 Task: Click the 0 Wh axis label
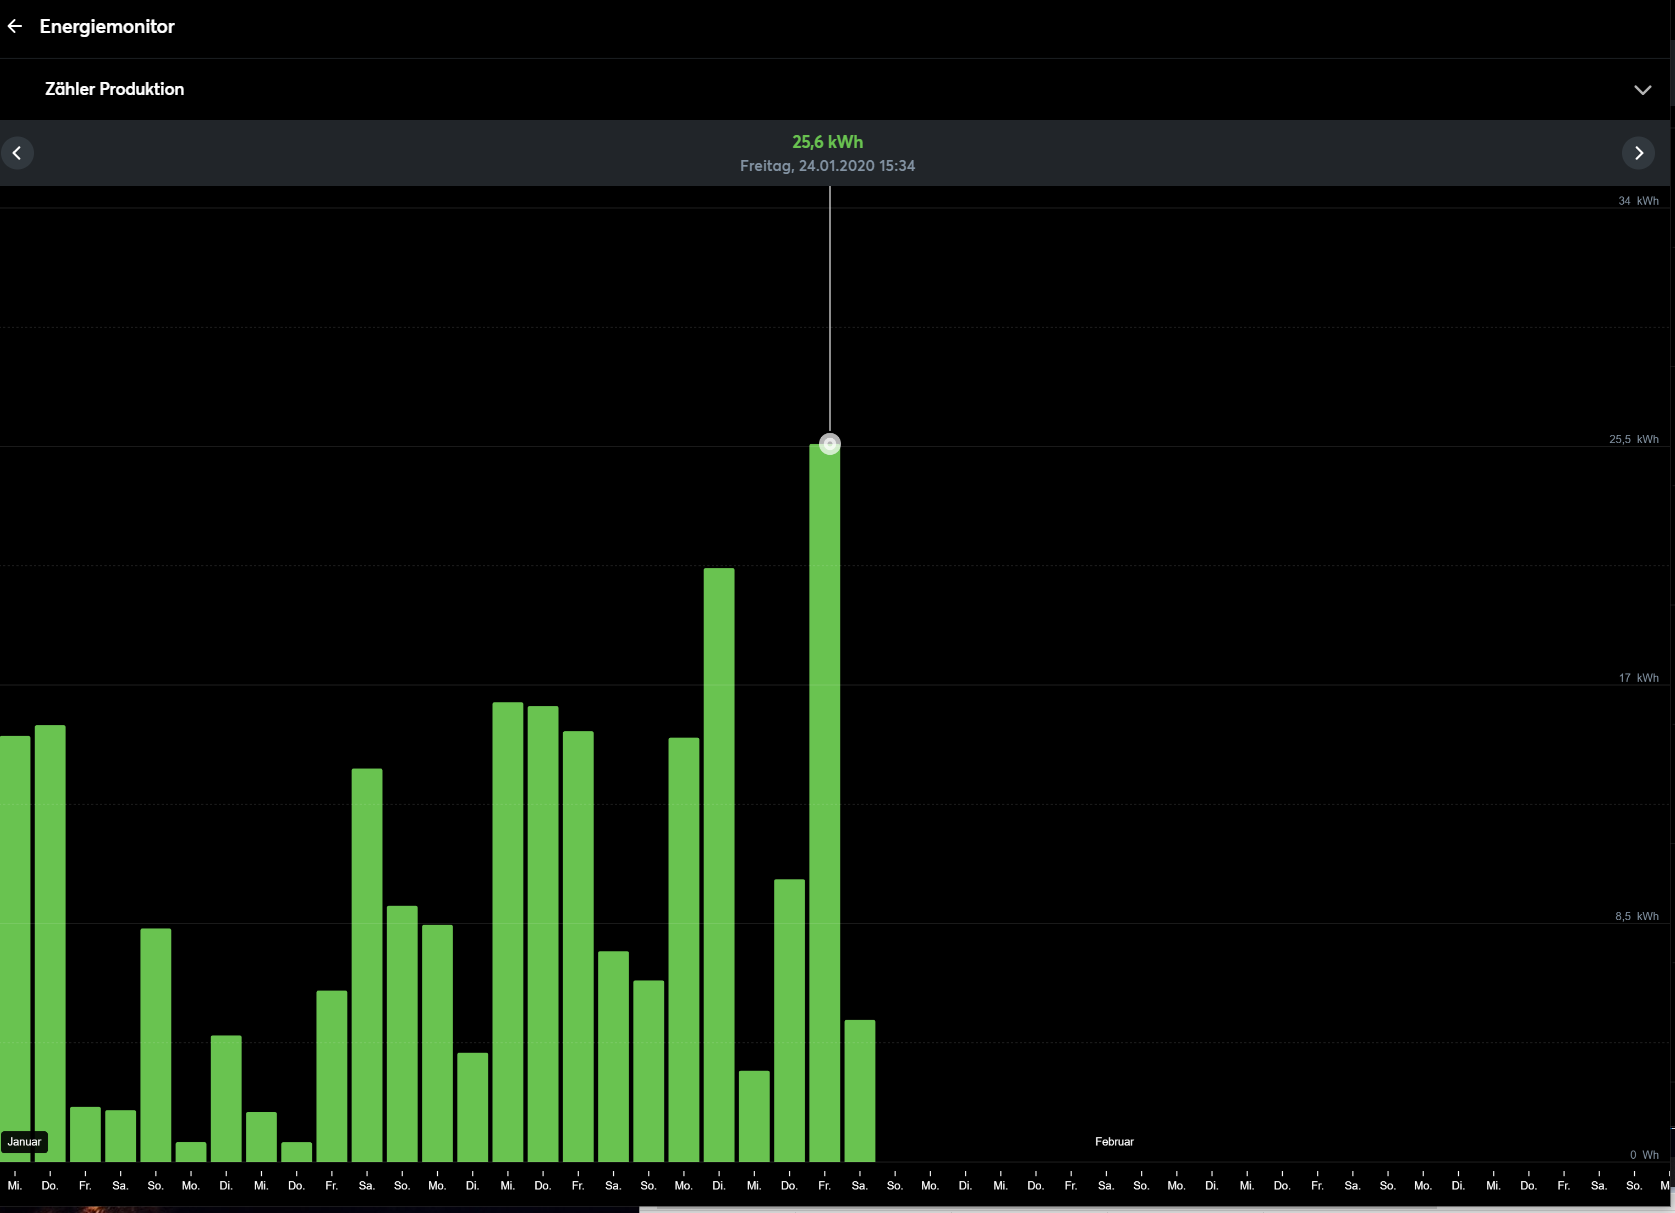[1643, 1155]
